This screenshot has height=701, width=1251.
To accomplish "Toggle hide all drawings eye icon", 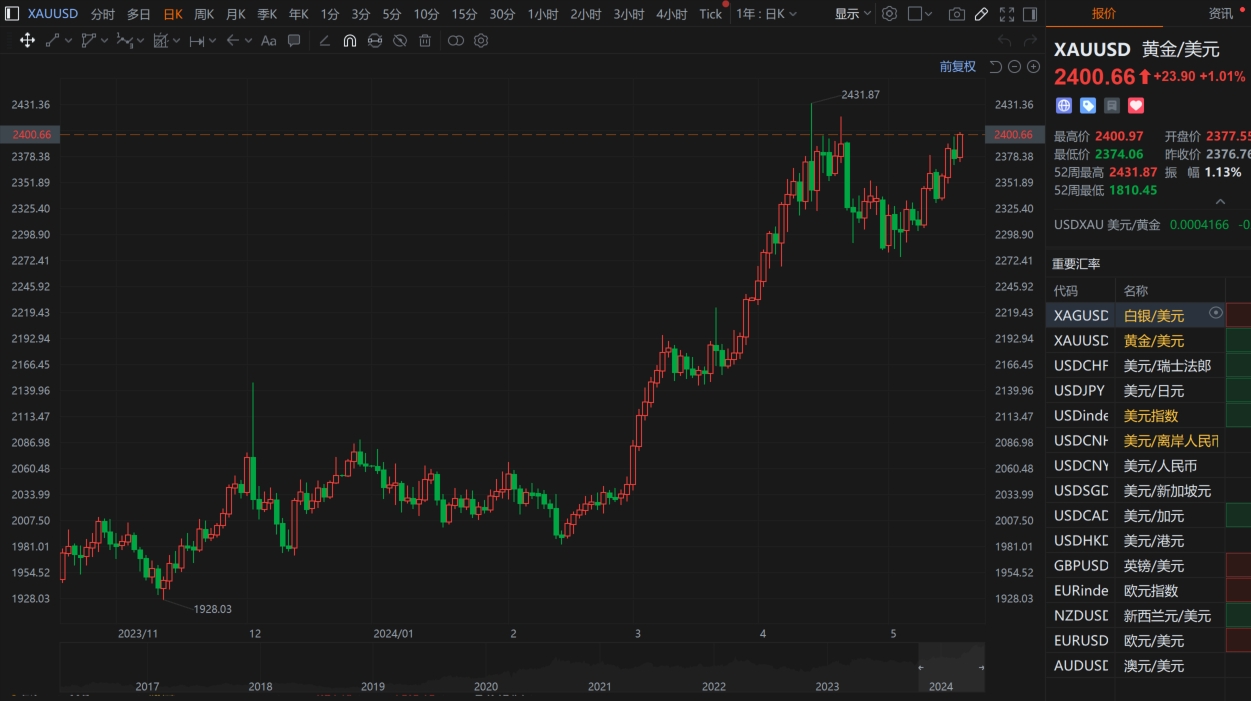I will click(x=400, y=40).
